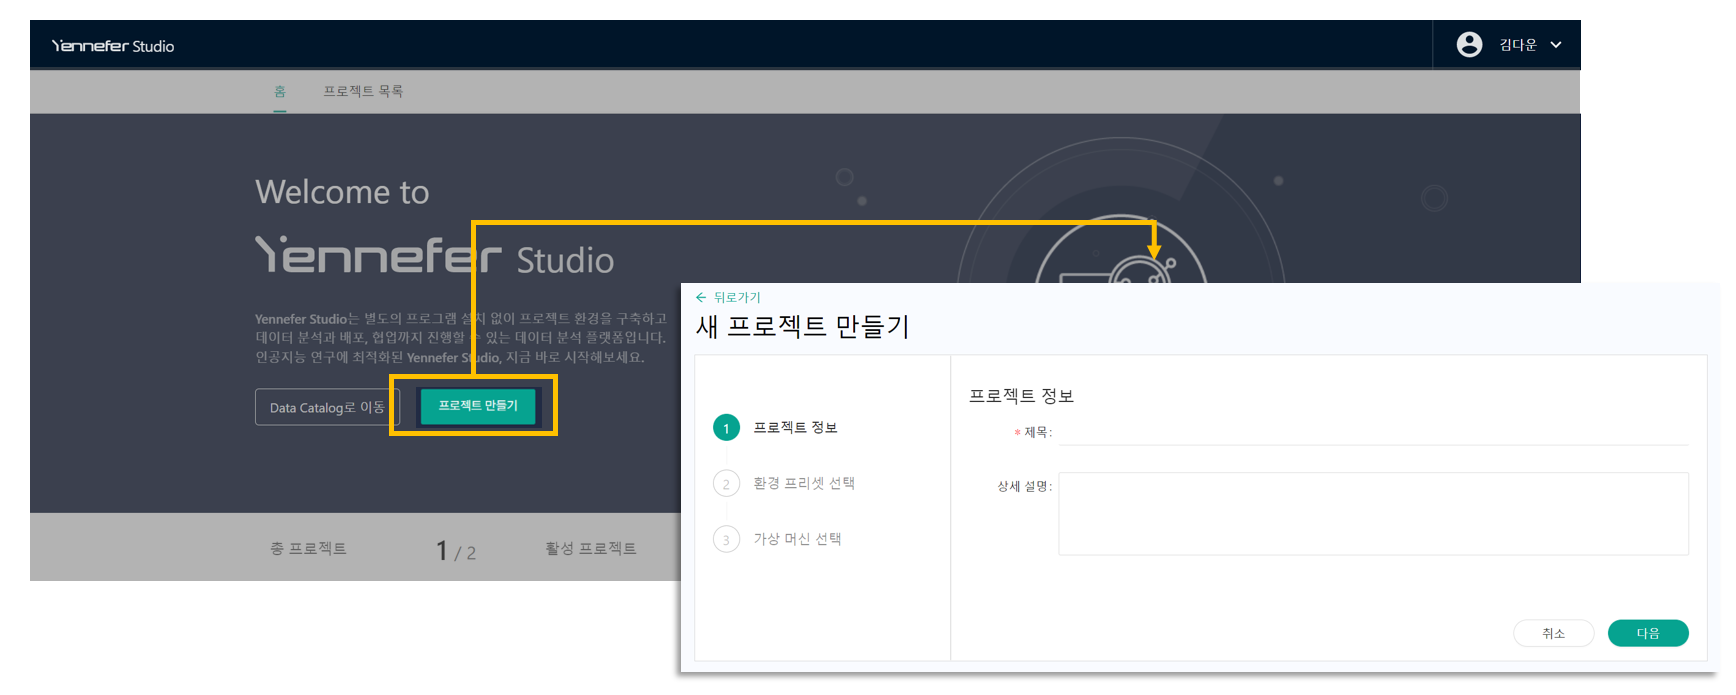
Task: Click the back arrow icon beside 뒤로가기
Action: [701, 298]
